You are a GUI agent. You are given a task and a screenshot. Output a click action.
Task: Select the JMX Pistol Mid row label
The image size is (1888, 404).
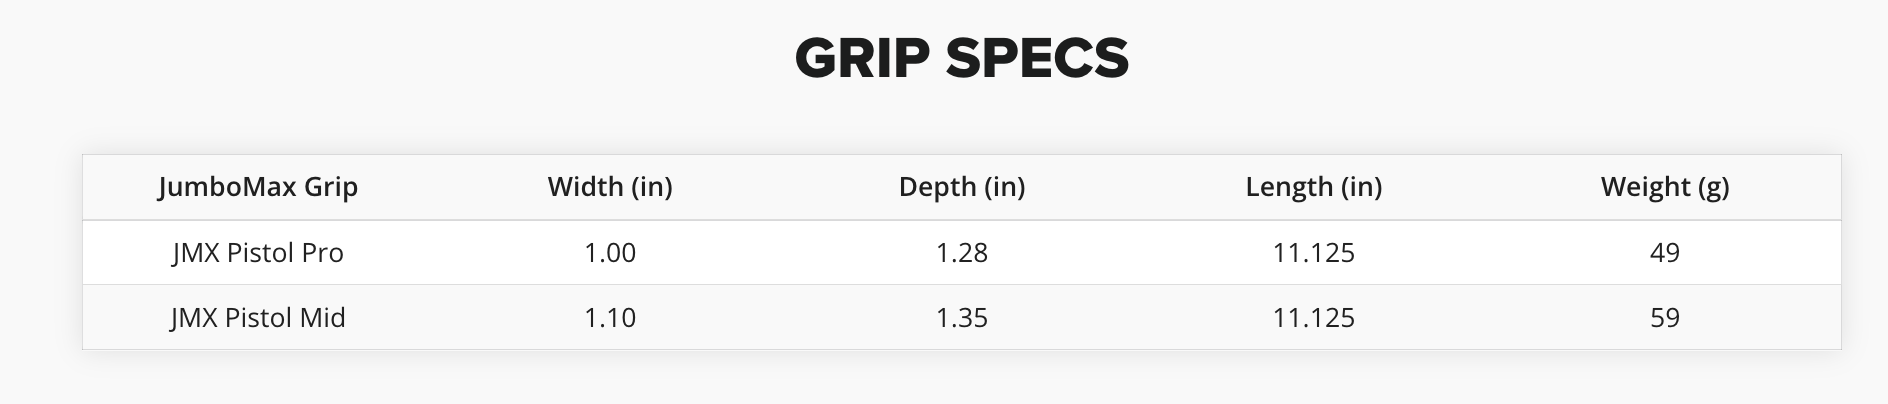point(258,318)
